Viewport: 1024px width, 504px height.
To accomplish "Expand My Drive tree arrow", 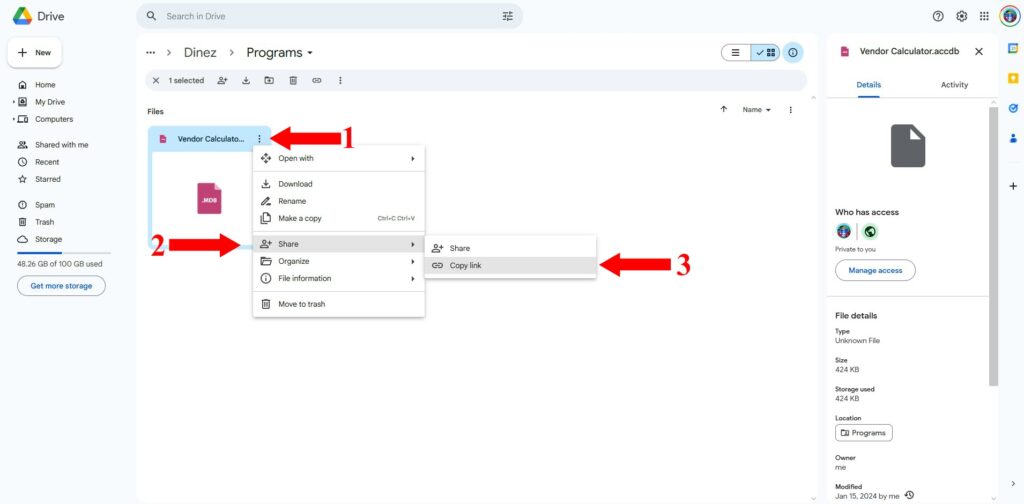I will click(14, 102).
